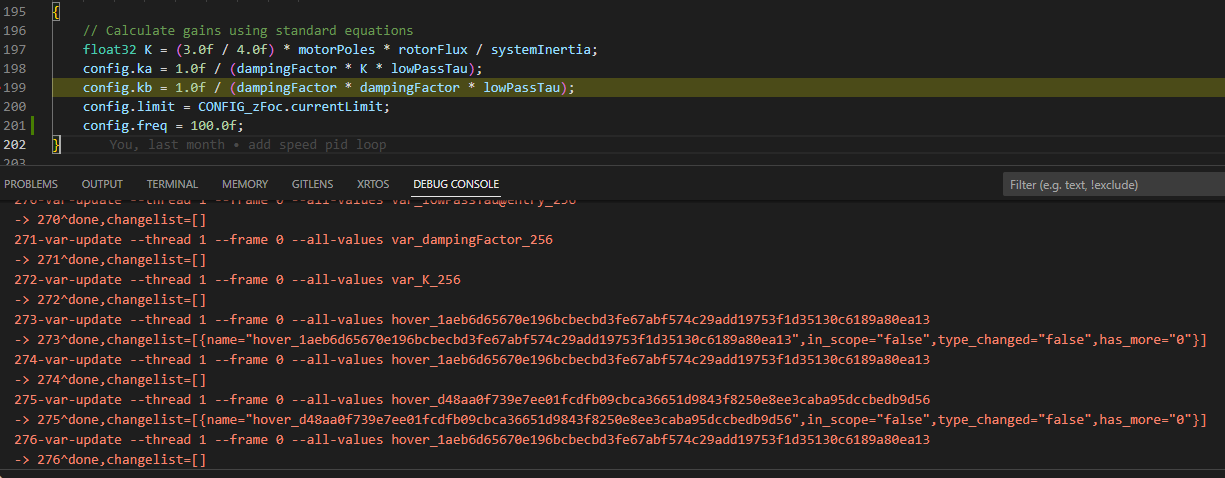Viewport: 1225px width, 478px height.
Task: Click console output '-> 274^done,changelist=[]'
Action: coord(110,380)
